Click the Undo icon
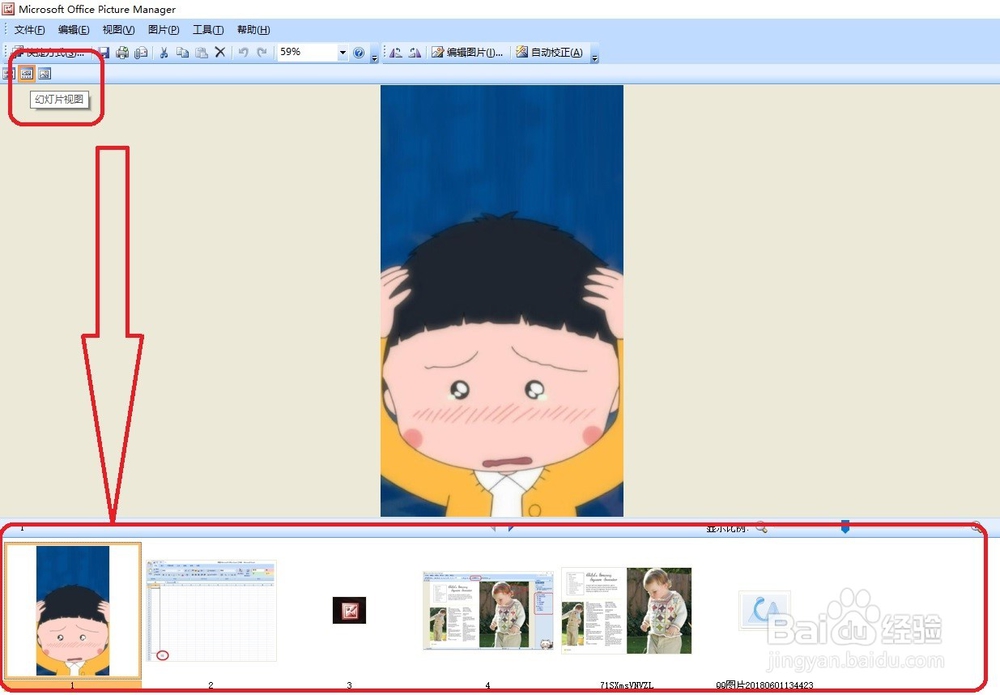The width and height of the screenshot is (1000, 695). (x=240, y=51)
